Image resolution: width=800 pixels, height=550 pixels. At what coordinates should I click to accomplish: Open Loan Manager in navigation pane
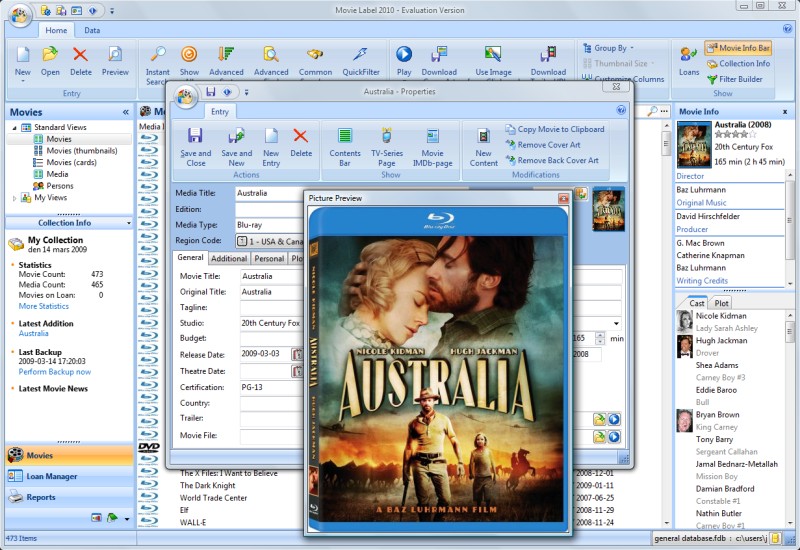[69, 477]
